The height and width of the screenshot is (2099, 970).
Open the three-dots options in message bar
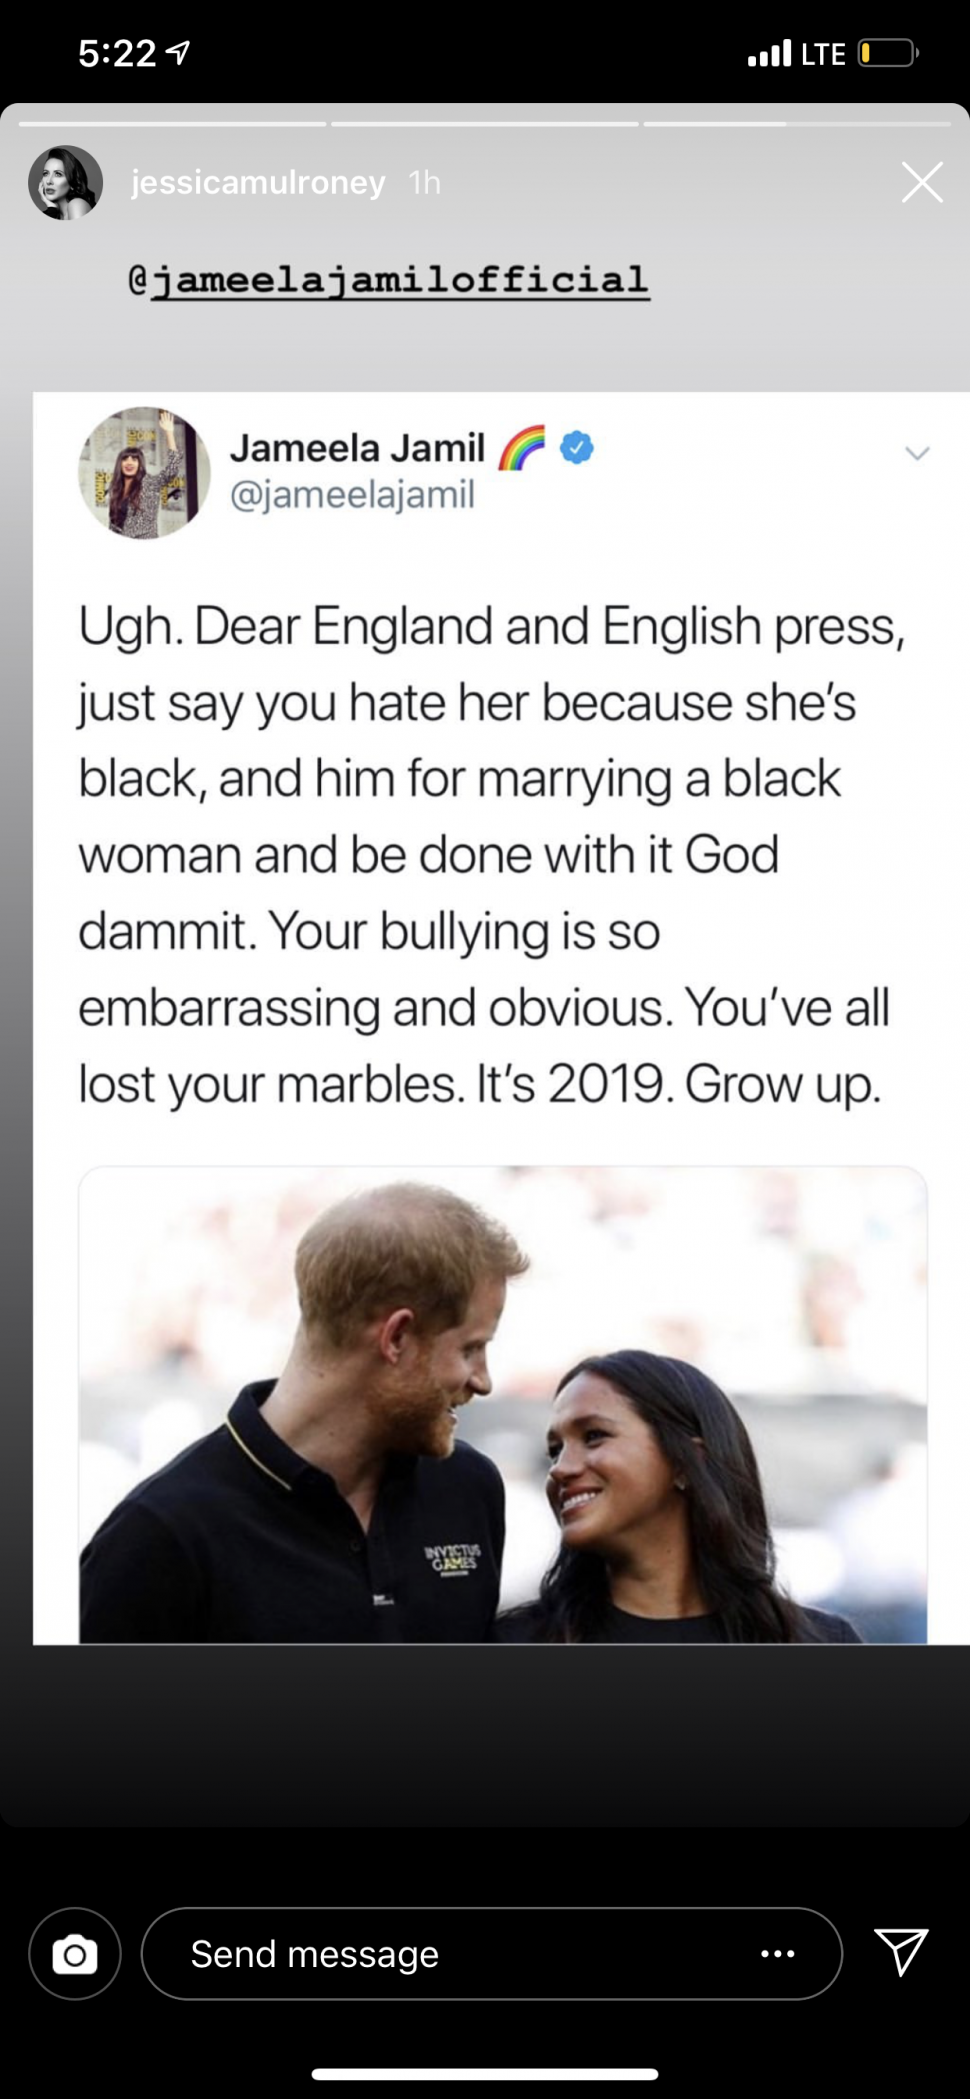click(777, 1954)
